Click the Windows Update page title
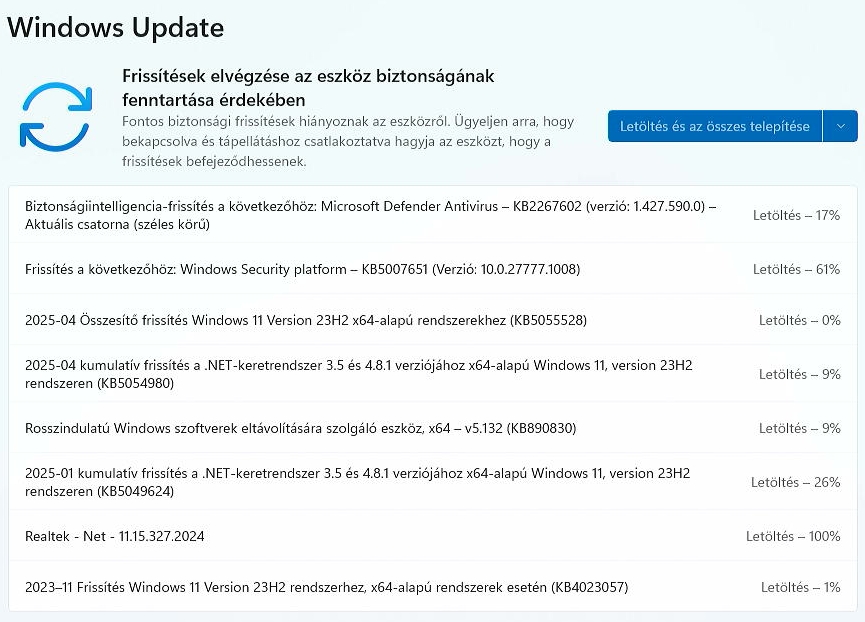Image resolution: width=865 pixels, height=622 pixels. click(x=116, y=27)
